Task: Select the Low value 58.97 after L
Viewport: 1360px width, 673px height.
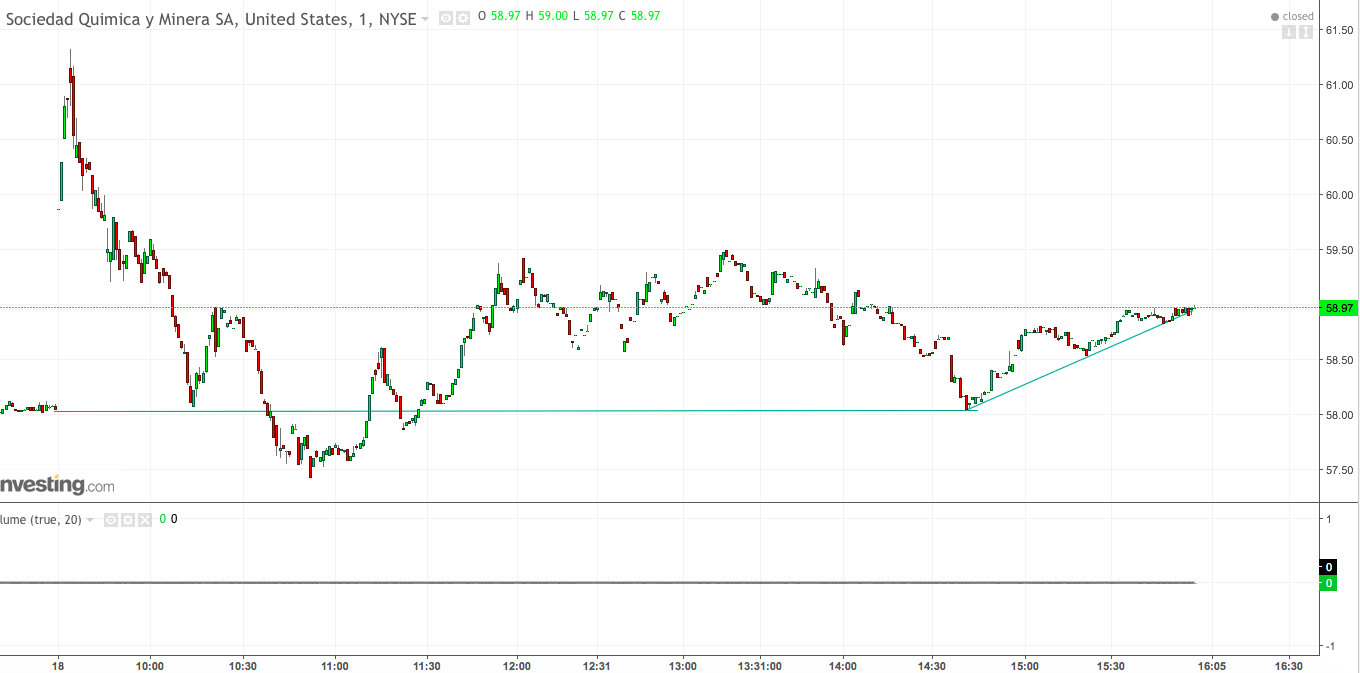Action: coord(599,16)
